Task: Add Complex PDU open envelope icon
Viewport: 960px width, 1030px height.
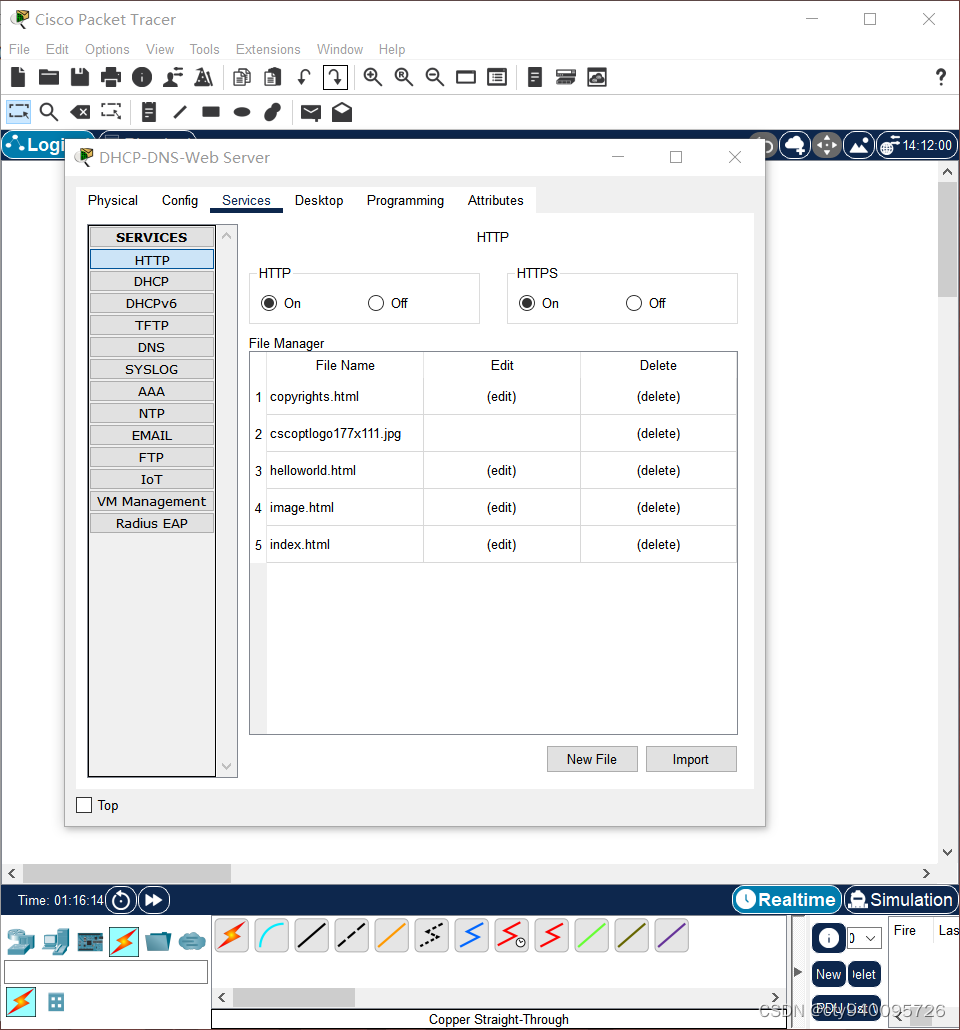Action: (x=342, y=112)
